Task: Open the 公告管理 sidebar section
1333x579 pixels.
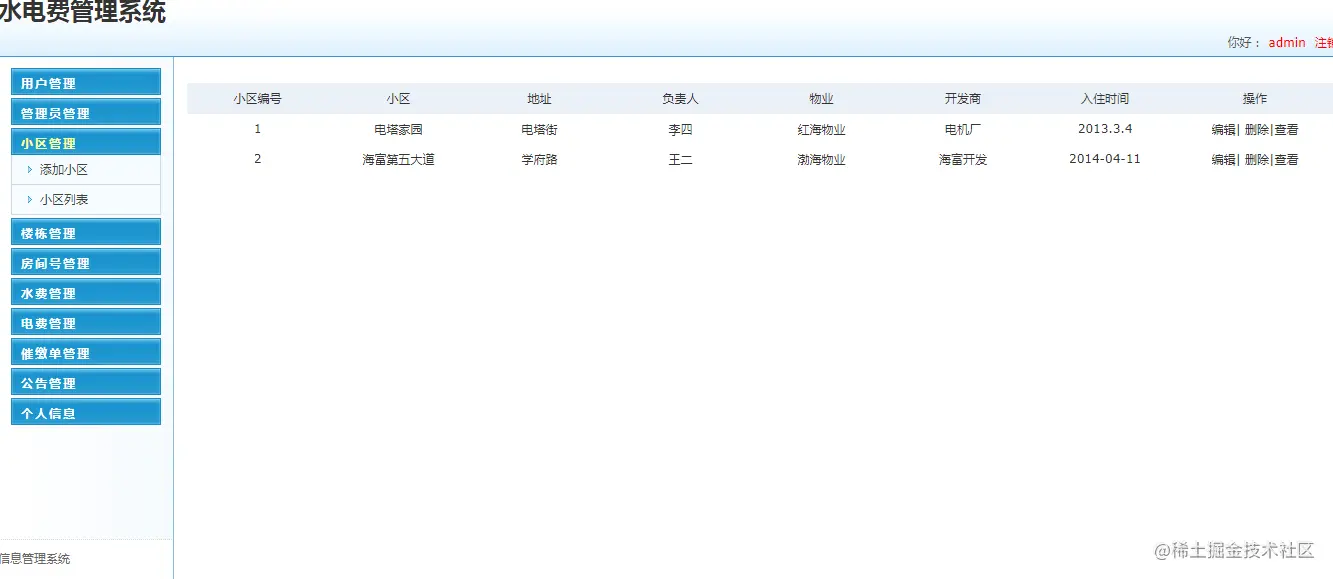Action: pyautogui.click(x=85, y=381)
